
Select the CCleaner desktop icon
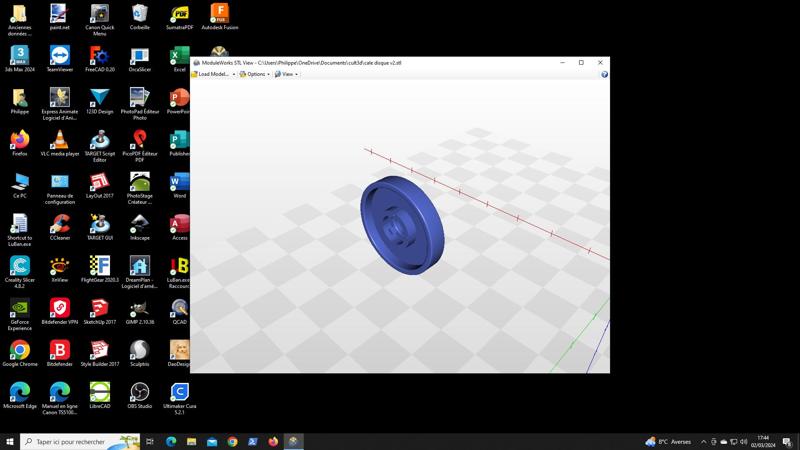pos(60,227)
